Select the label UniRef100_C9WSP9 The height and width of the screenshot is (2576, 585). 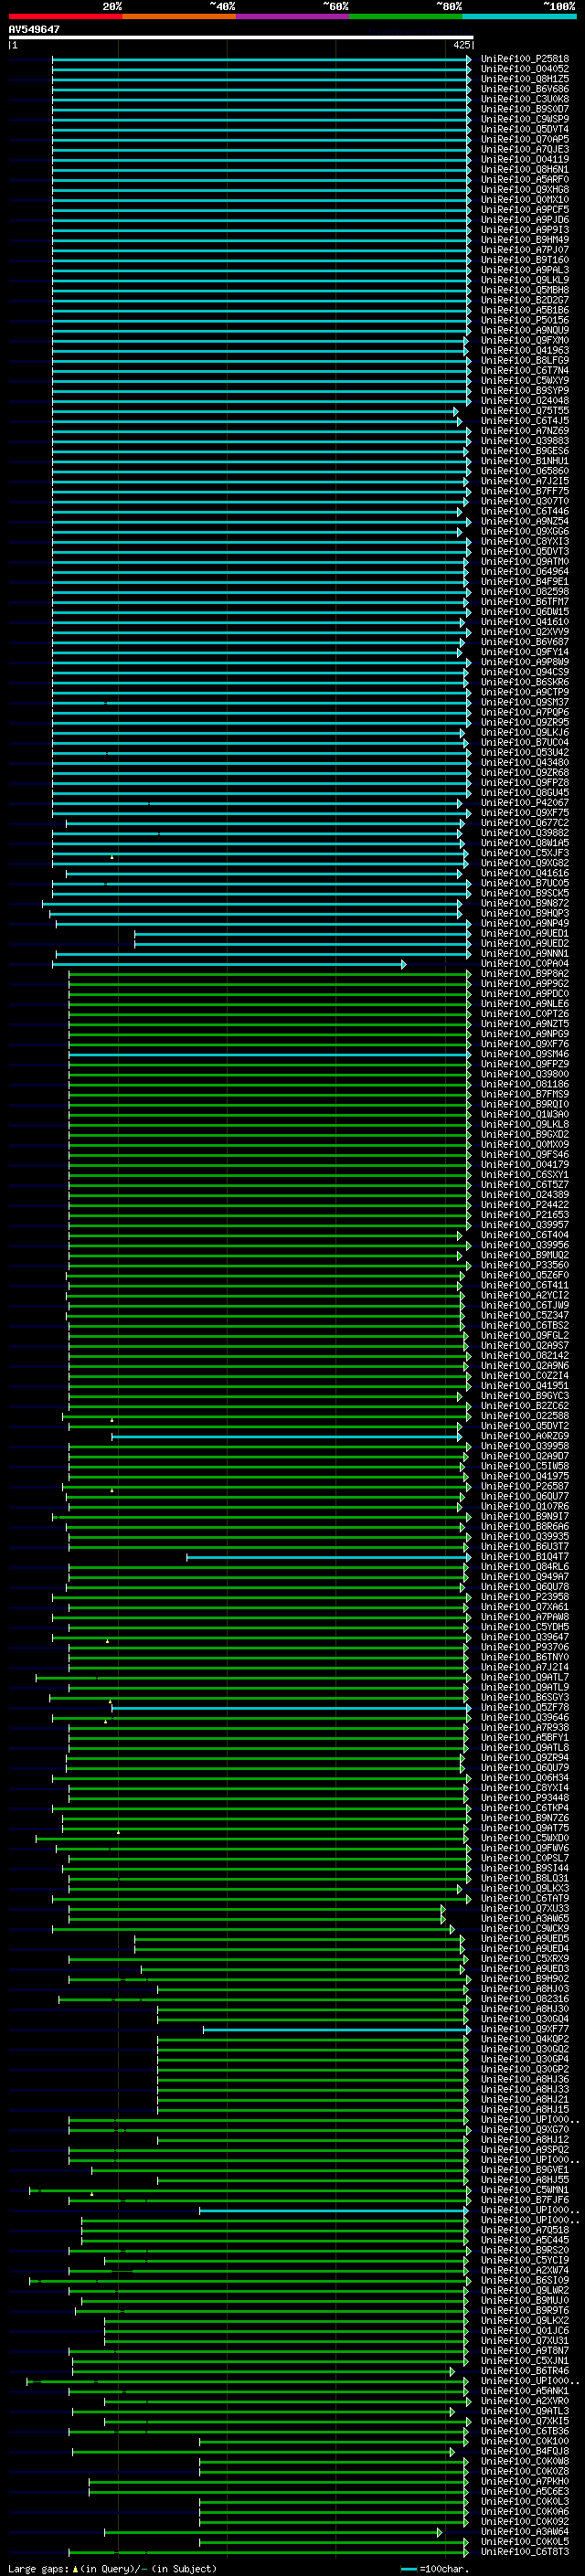click(x=525, y=119)
